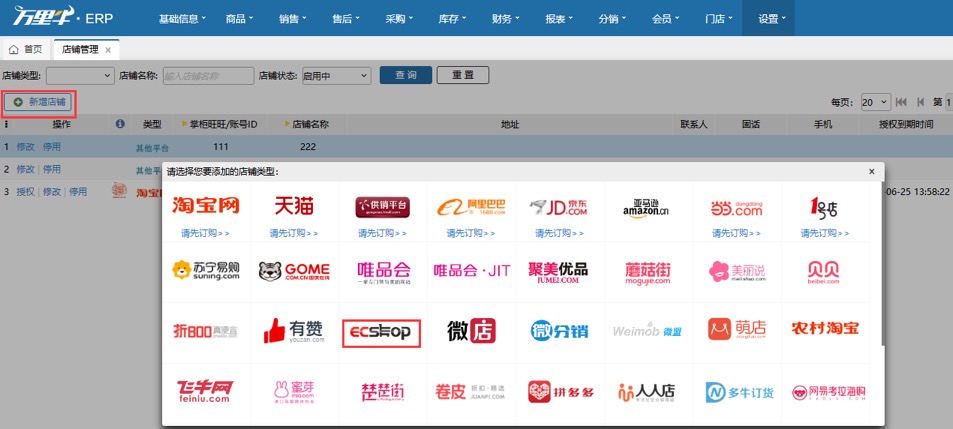The image size is (953, 429).
Task: Go to the previous page arrow icon
Action: pos(921,102)
